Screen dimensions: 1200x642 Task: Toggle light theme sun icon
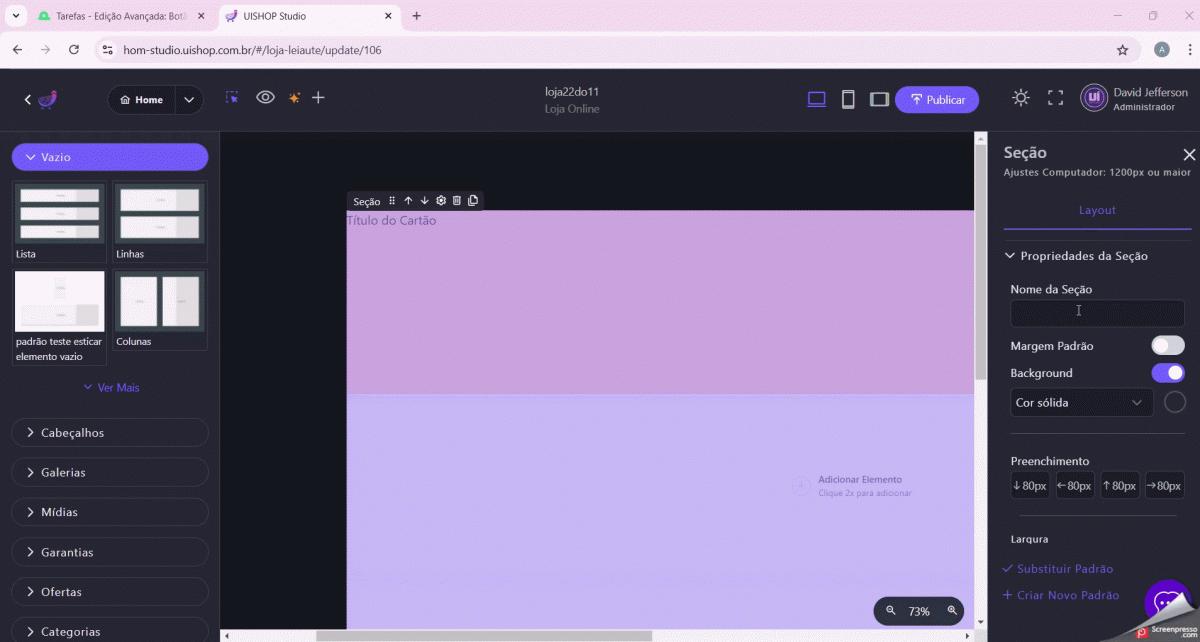(1020, 98)
